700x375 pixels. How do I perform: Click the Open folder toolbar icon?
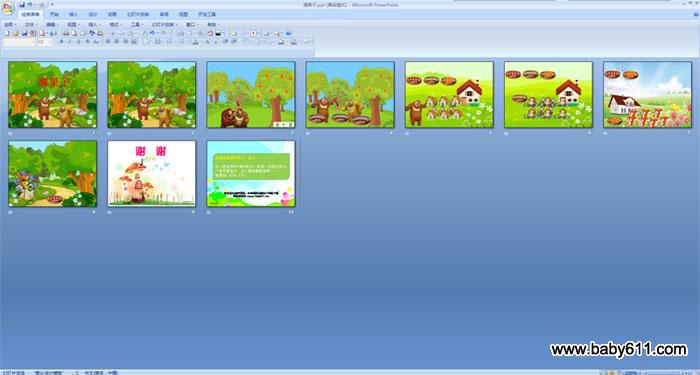[x=15, y=33]
